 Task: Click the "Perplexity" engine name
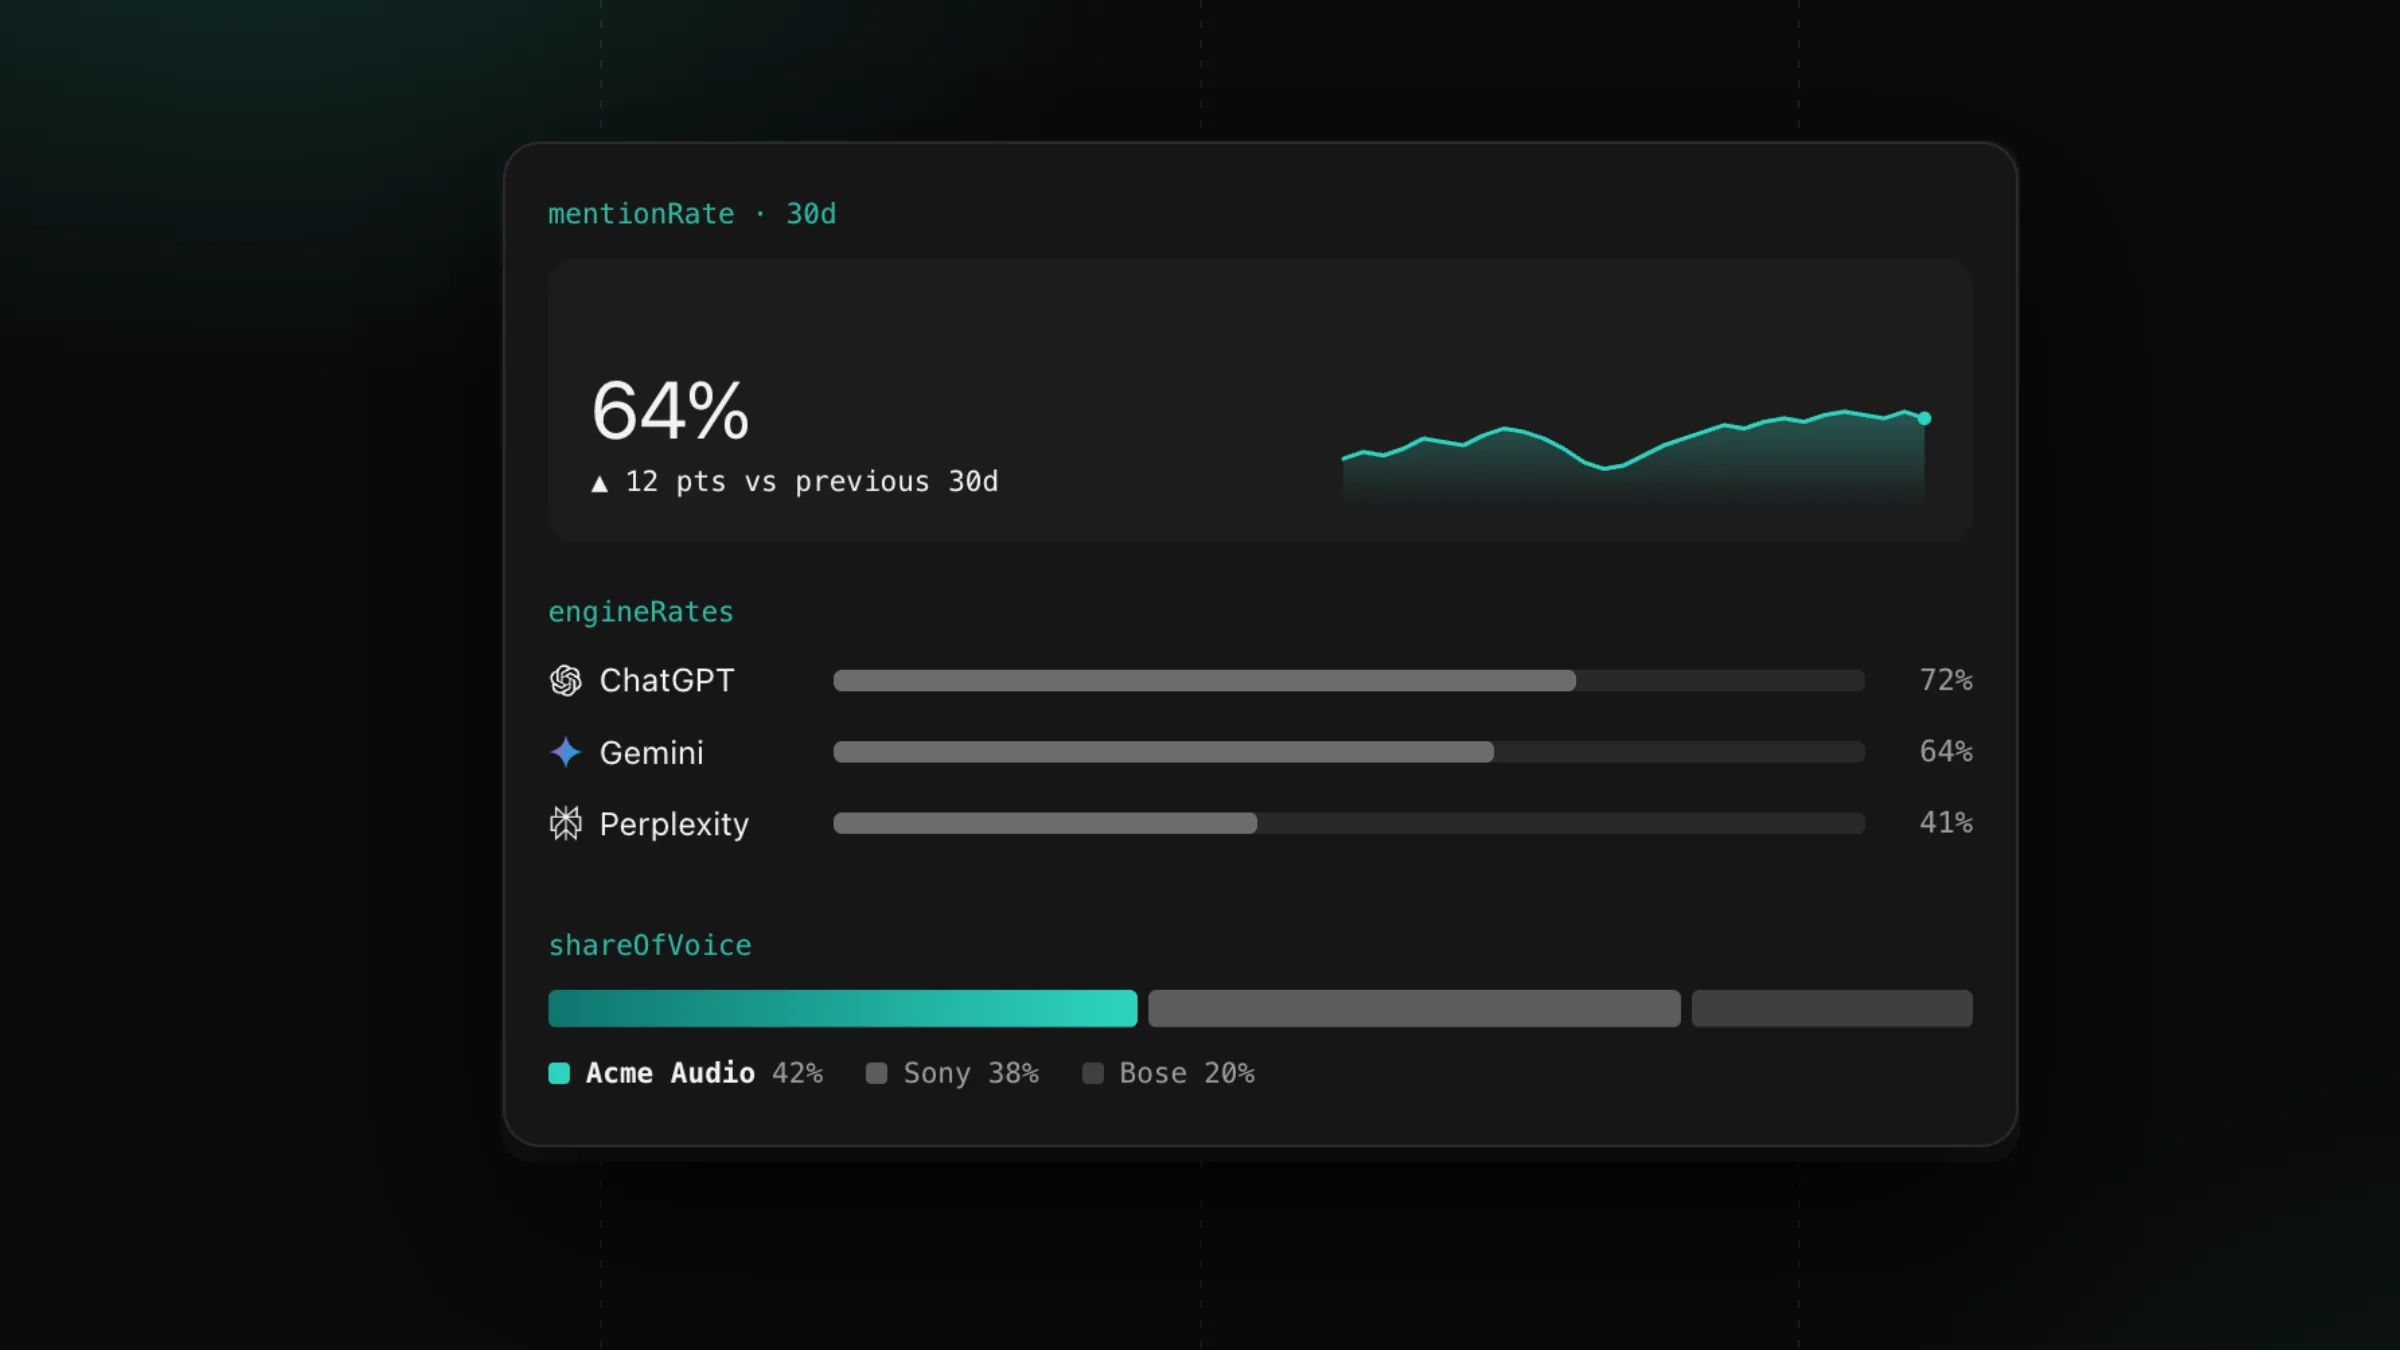(x=674, y=825)
